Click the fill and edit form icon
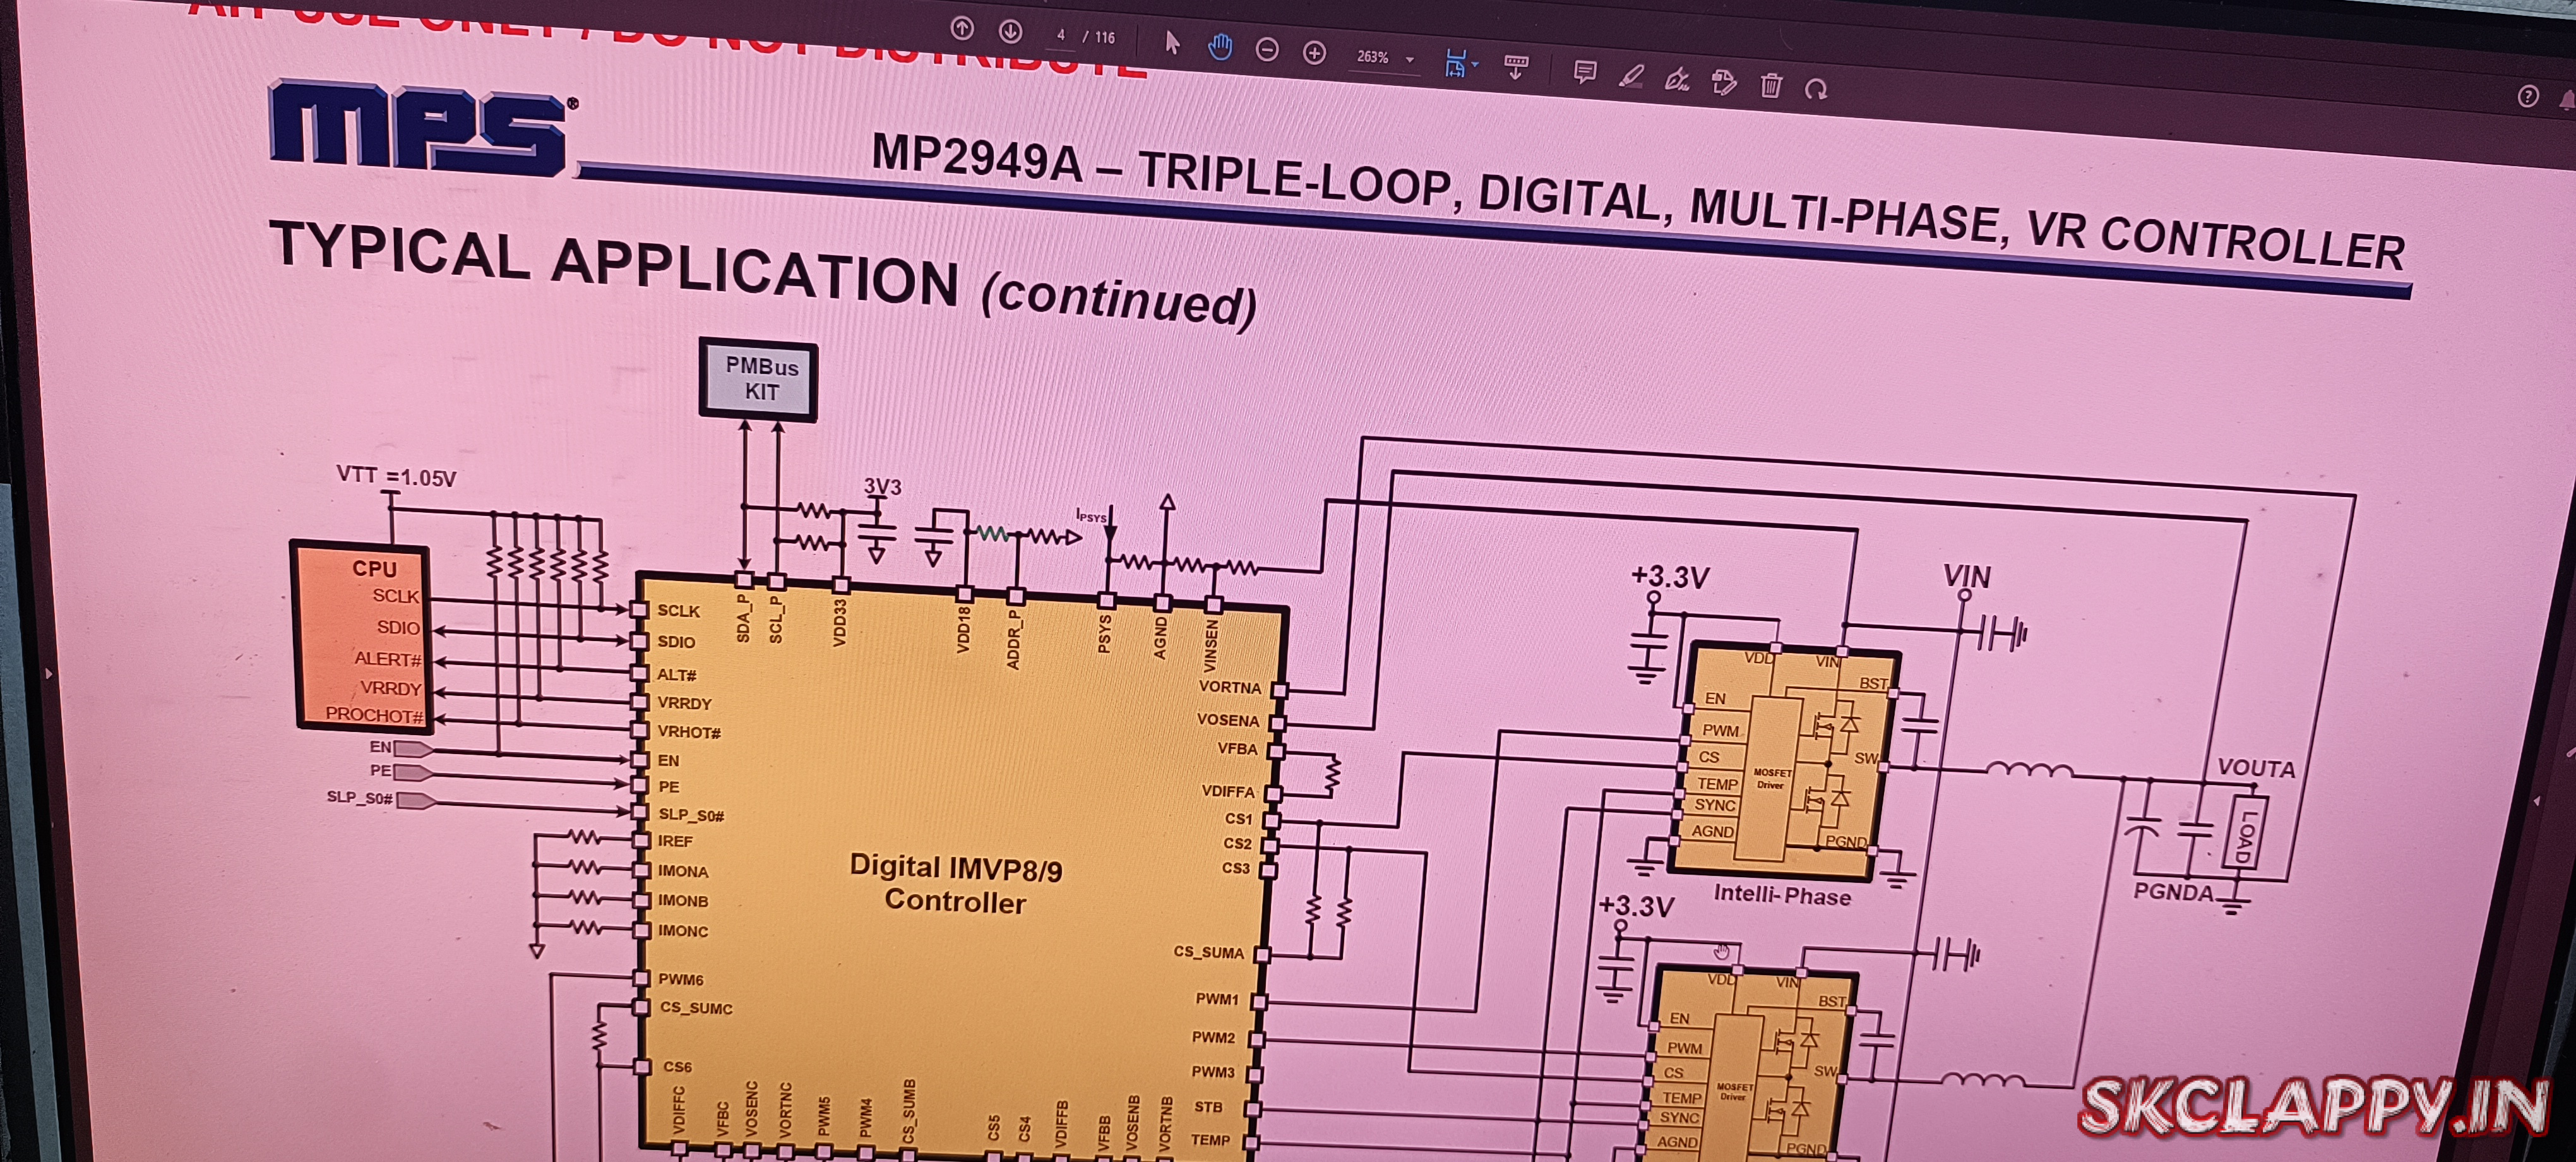This screenshot has width=2576, height=1162. [1724, 82]
